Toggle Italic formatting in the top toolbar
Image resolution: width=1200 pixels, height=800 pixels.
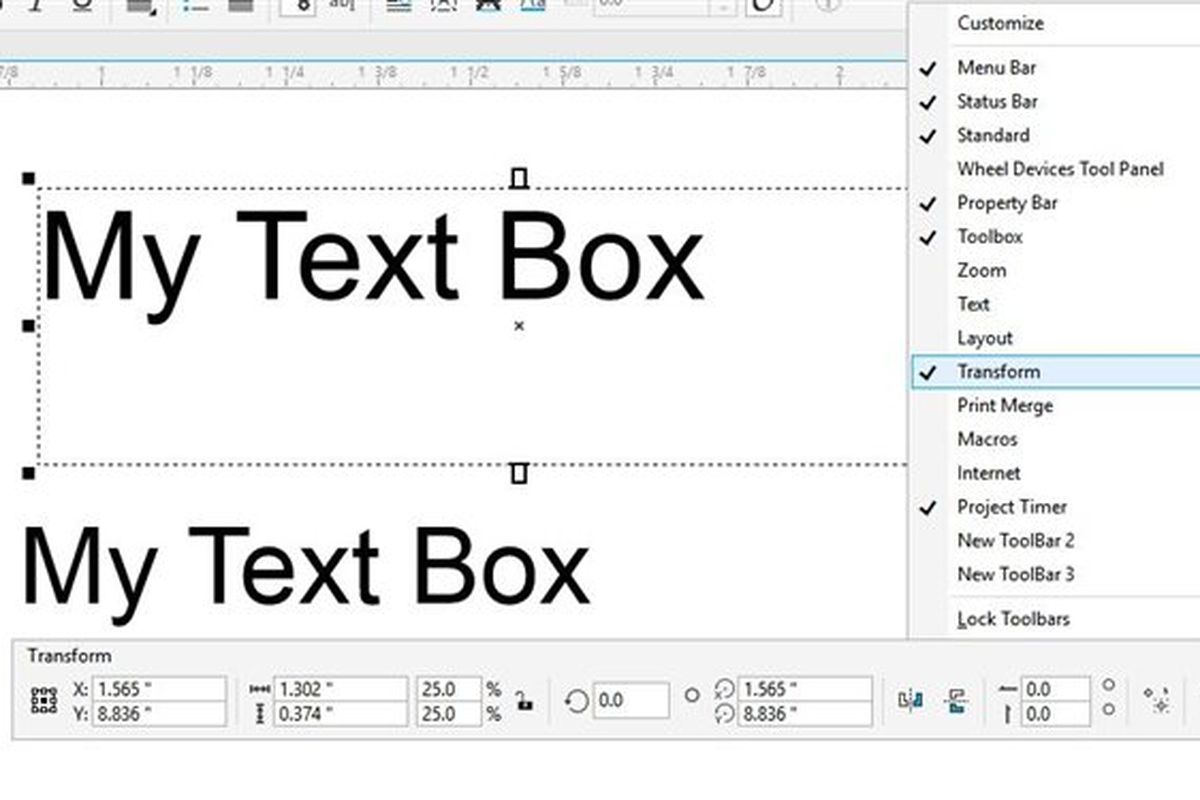click(x=35, y=6)
